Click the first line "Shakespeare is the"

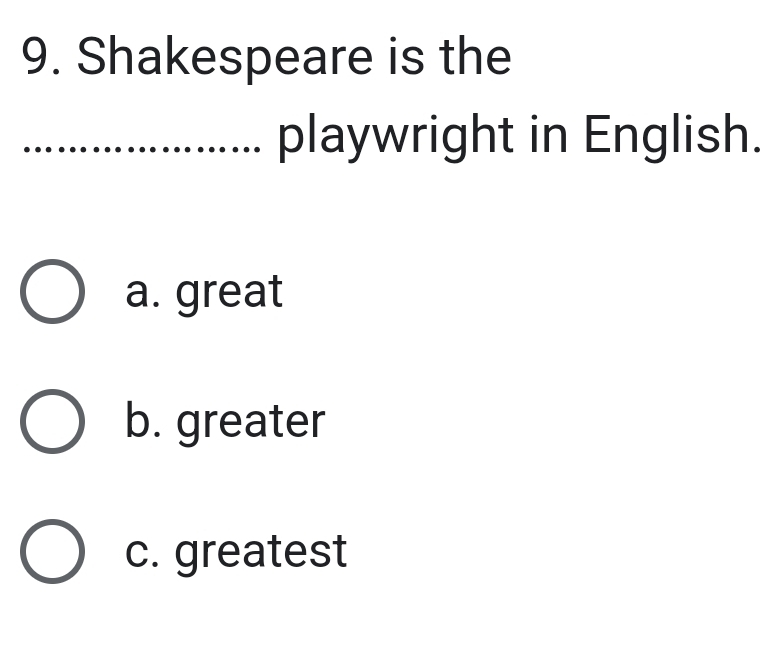(x=294, y=58)
